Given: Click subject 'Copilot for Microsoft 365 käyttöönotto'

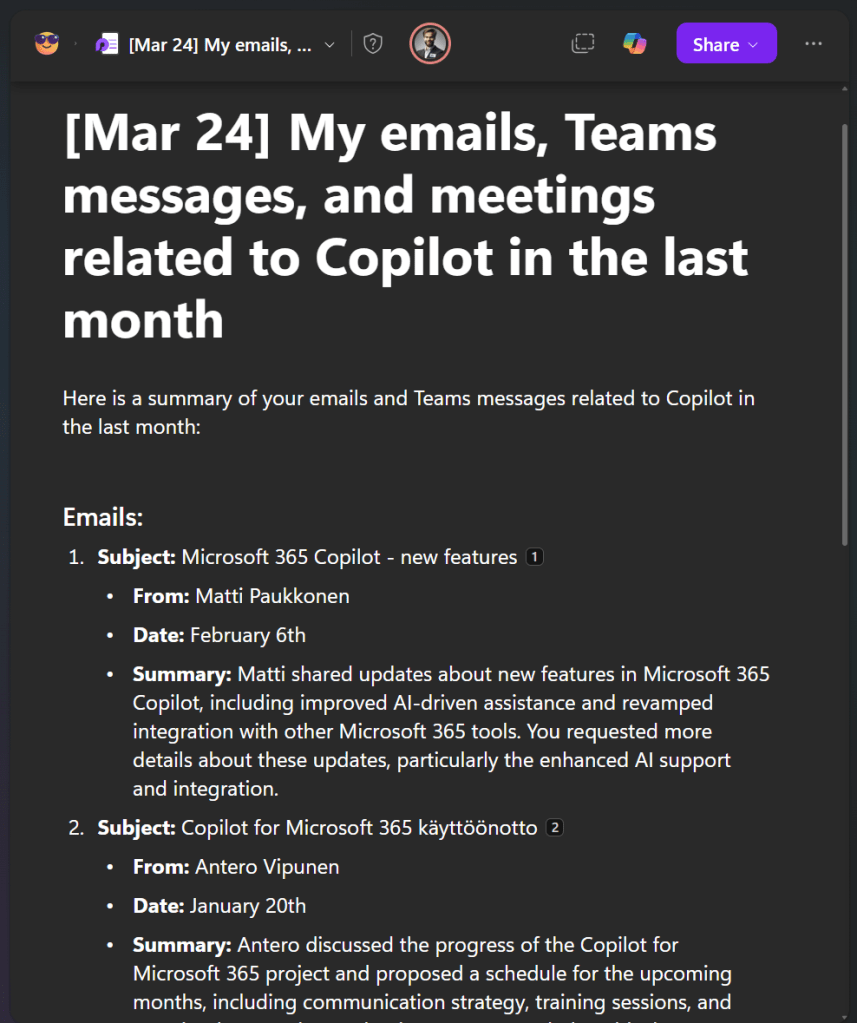Looking at the screenshot, I should coord(358,828).
